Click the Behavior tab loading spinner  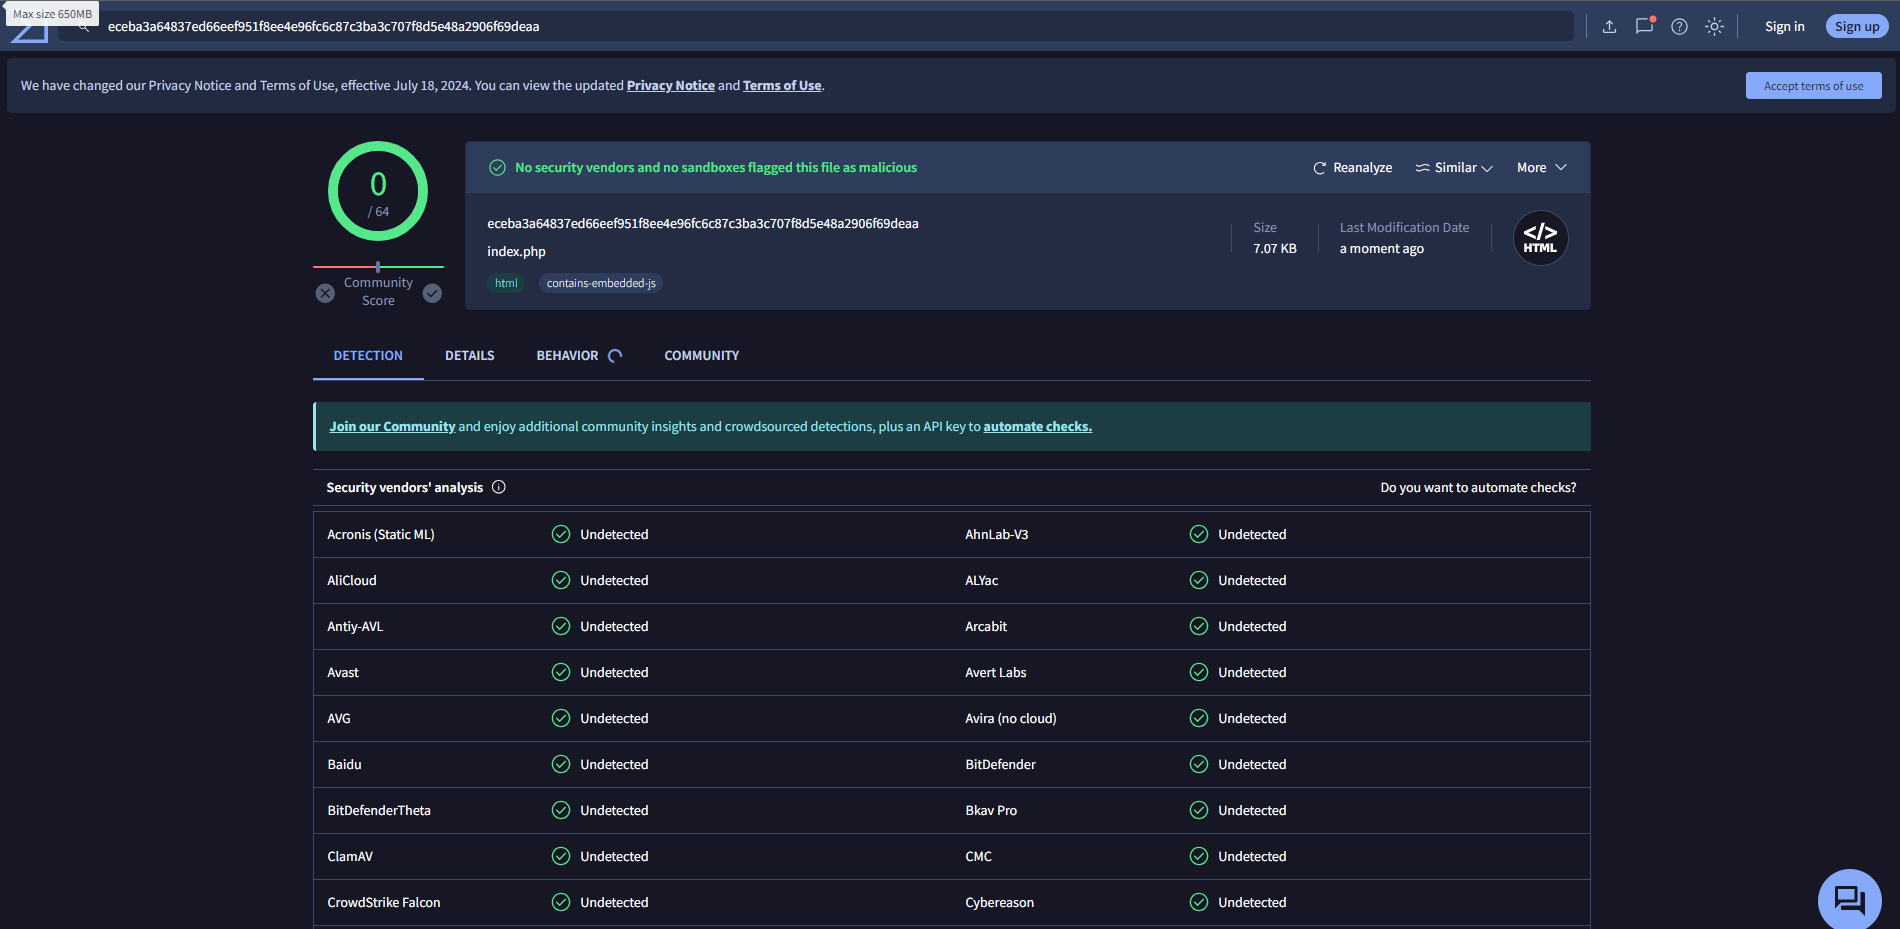(615, 356)
